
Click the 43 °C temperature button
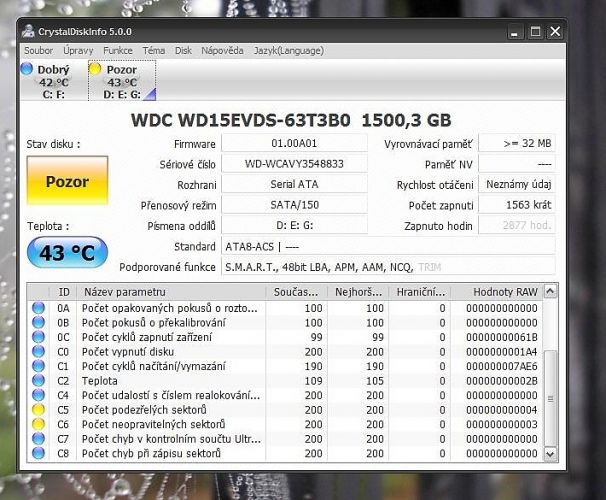coord(67,253)
